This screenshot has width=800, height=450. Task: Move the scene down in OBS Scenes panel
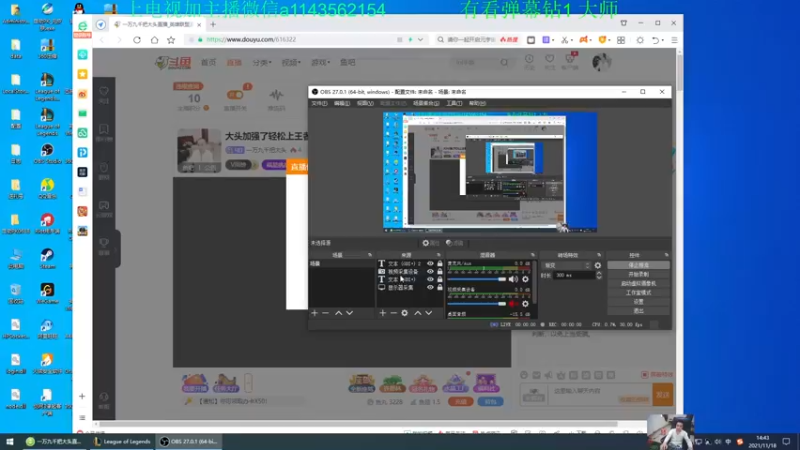[x=349, y=313]
